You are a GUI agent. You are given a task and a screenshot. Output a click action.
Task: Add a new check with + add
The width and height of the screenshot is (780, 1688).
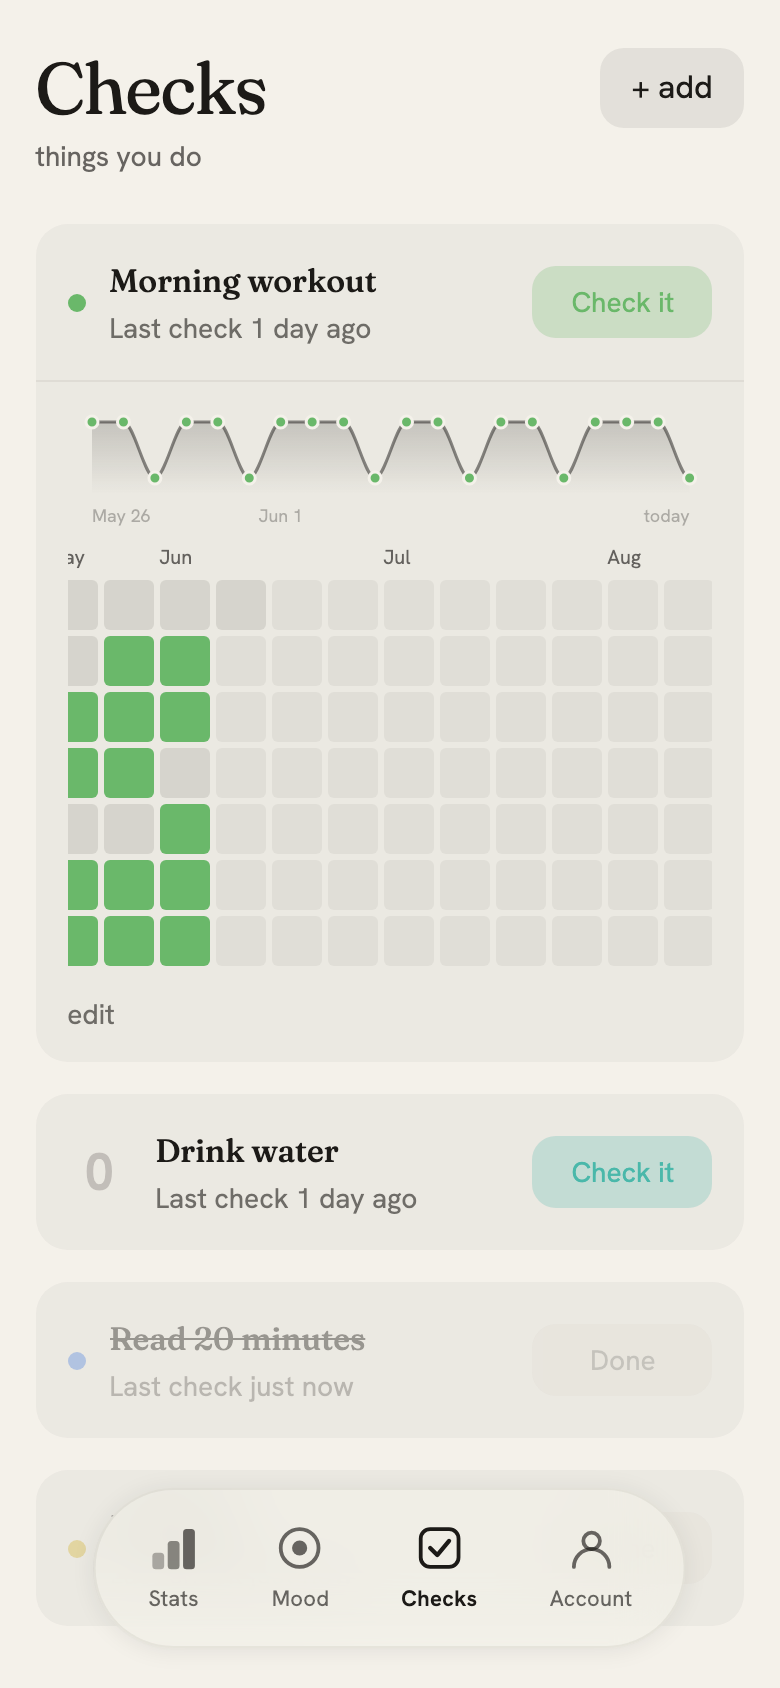click(672, 88)
